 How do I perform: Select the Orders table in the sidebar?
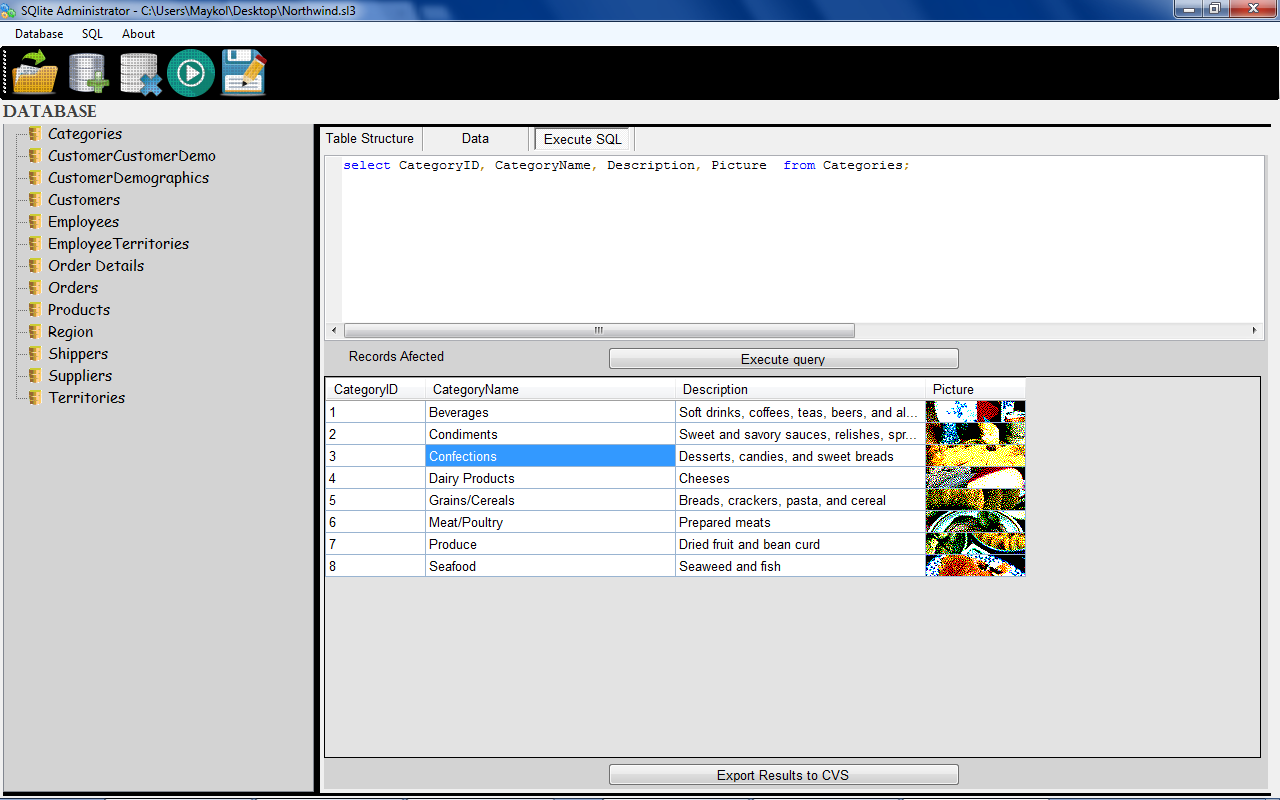pyautogui.click(x=71, y=287)
